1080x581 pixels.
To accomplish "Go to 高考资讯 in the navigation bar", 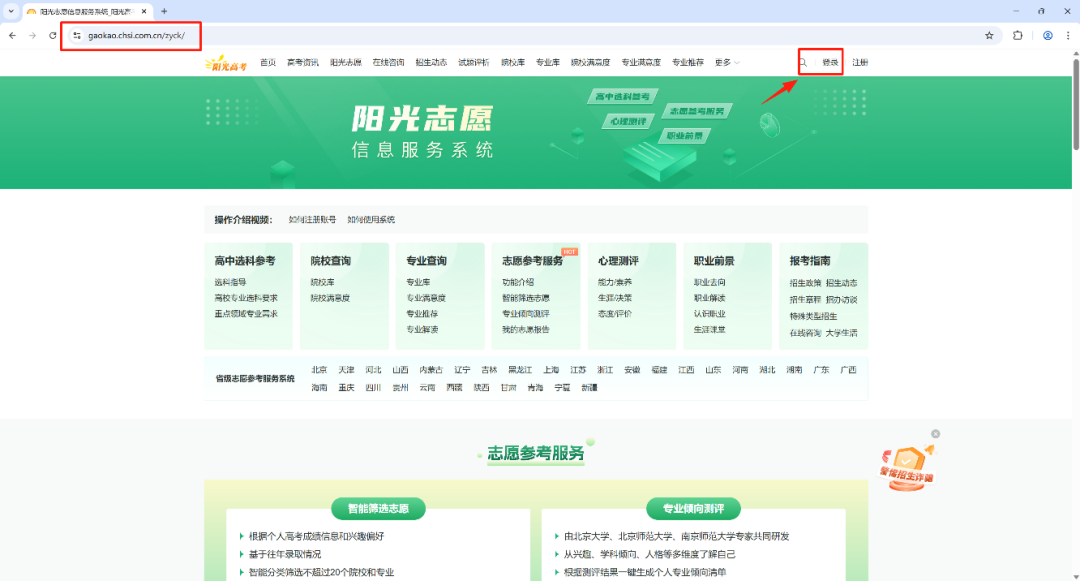I will (x=302, y=62).
